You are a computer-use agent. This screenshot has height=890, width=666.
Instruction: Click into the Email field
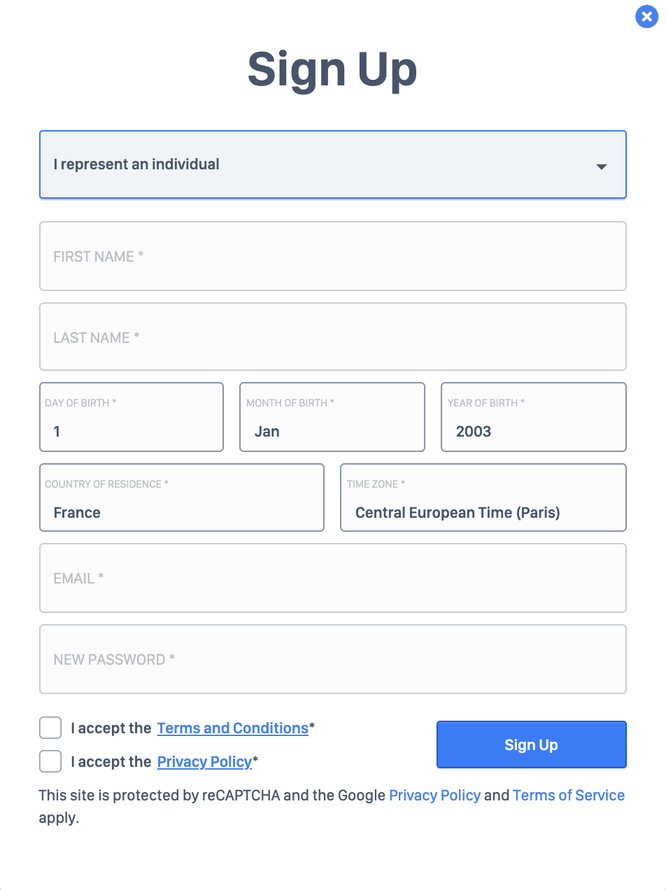[x=332, y=578]
